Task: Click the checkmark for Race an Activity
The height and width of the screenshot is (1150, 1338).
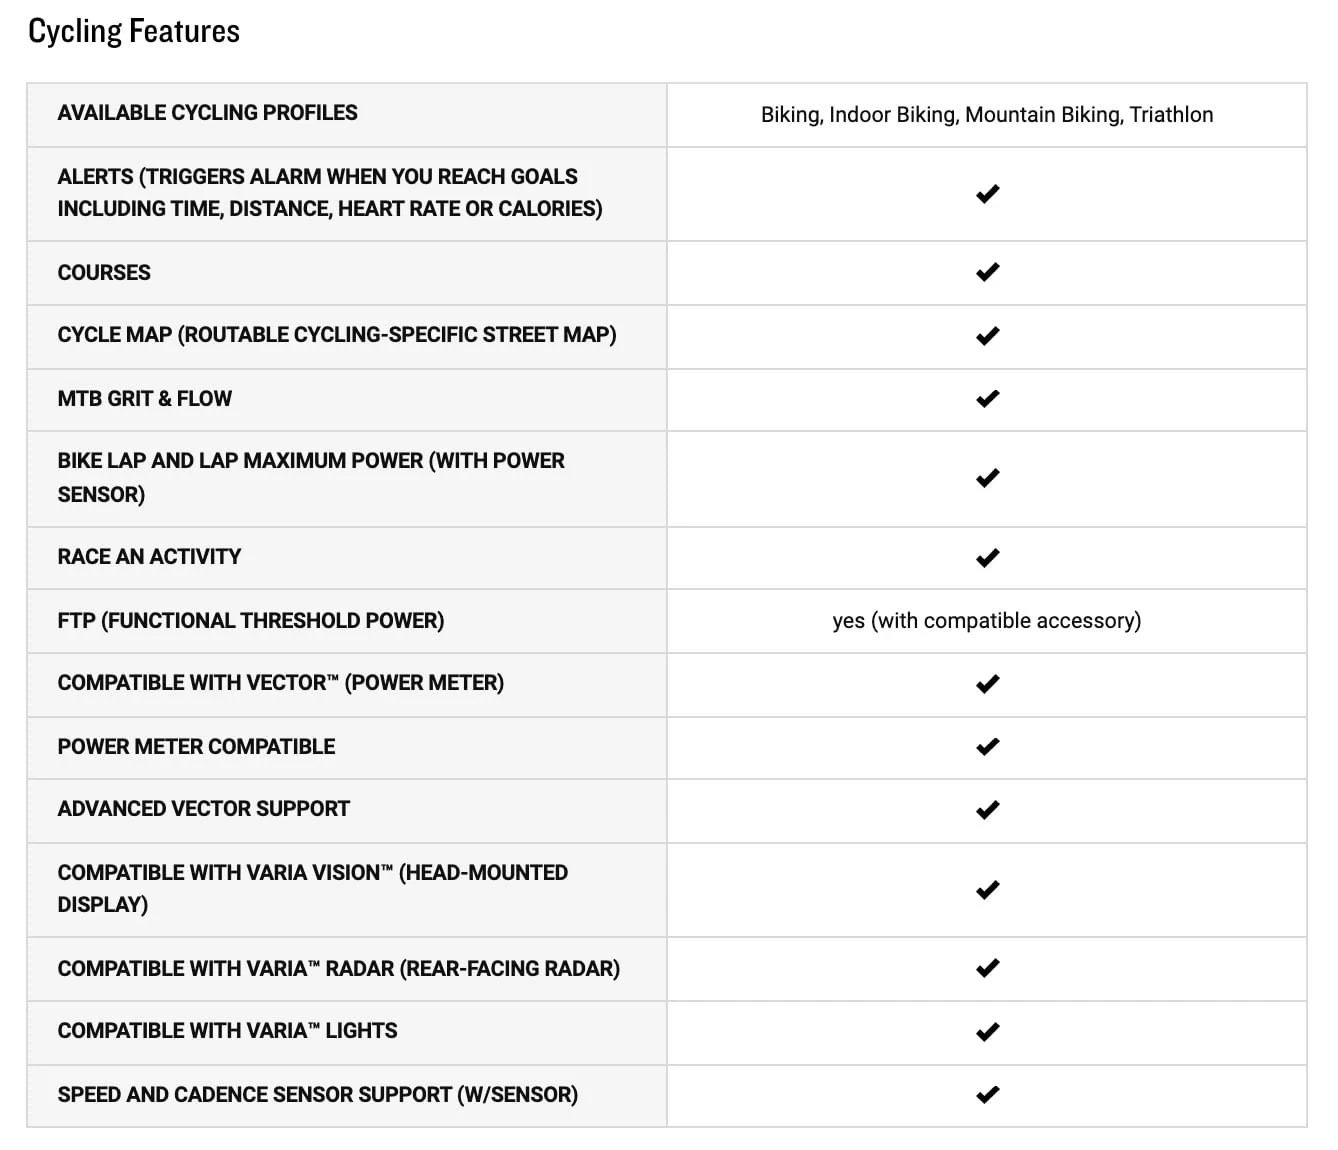Action: point(987,558)
